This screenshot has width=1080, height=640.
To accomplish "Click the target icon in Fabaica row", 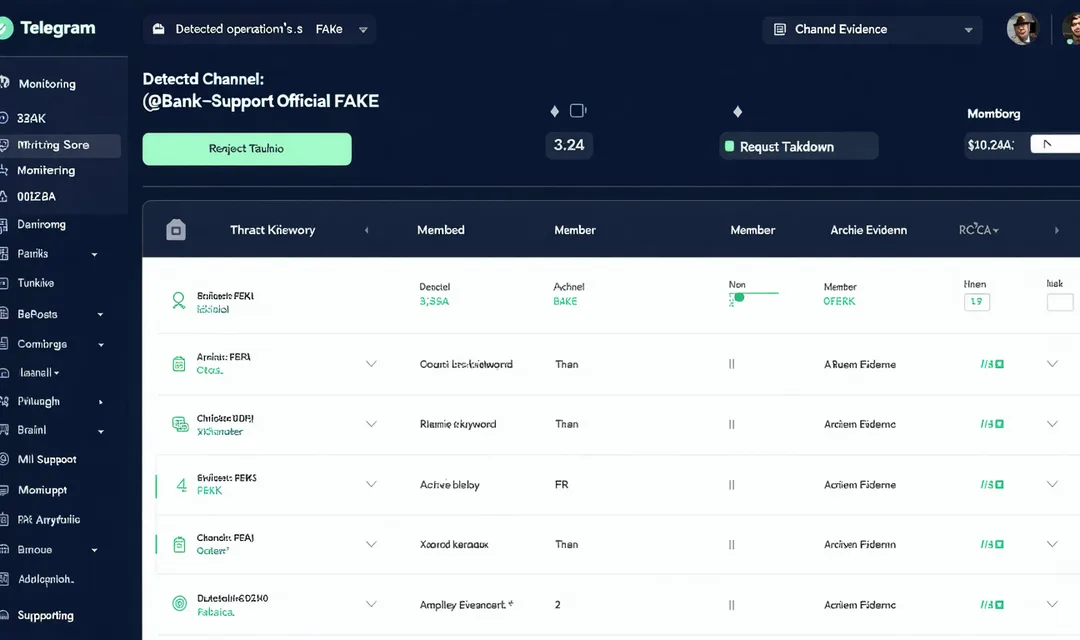I will [179, 603].
